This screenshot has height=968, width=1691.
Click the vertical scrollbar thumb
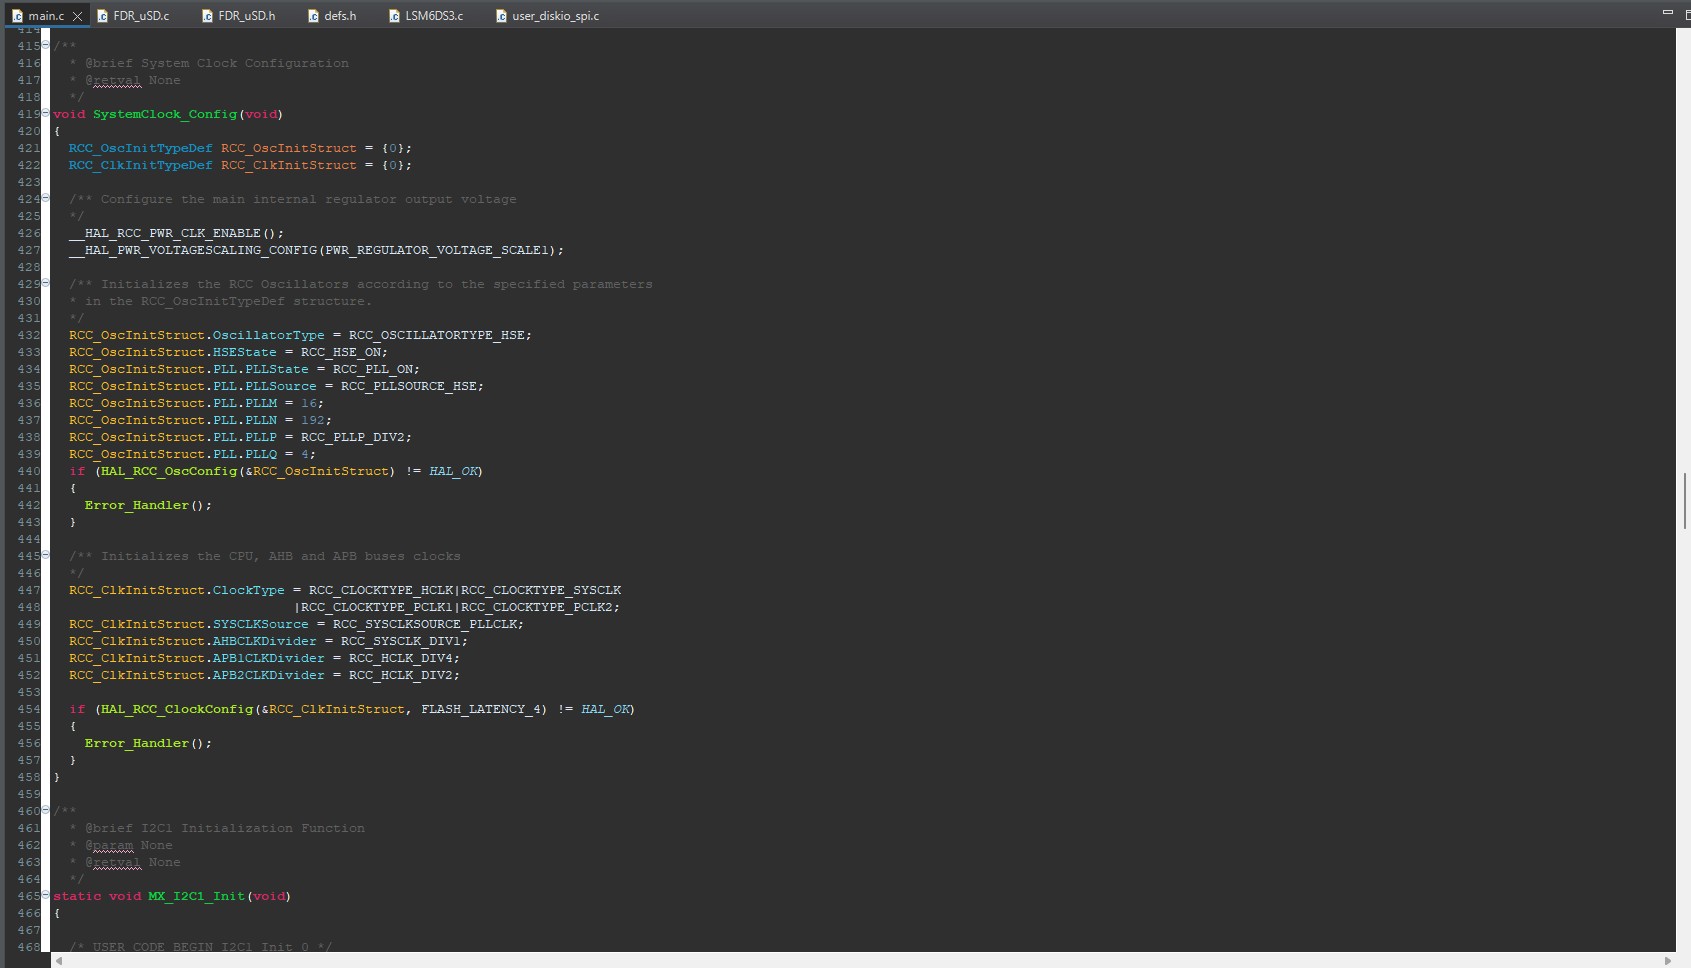(x=1684, y=500)
